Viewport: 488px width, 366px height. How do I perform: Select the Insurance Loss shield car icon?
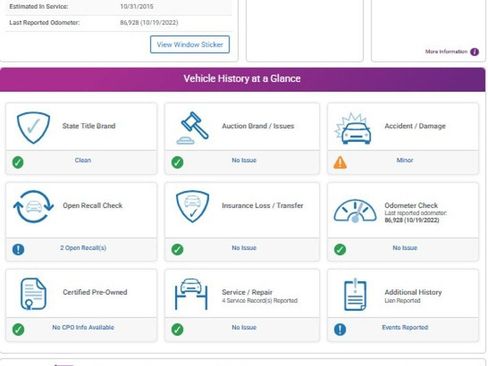[x=192, y=206]
